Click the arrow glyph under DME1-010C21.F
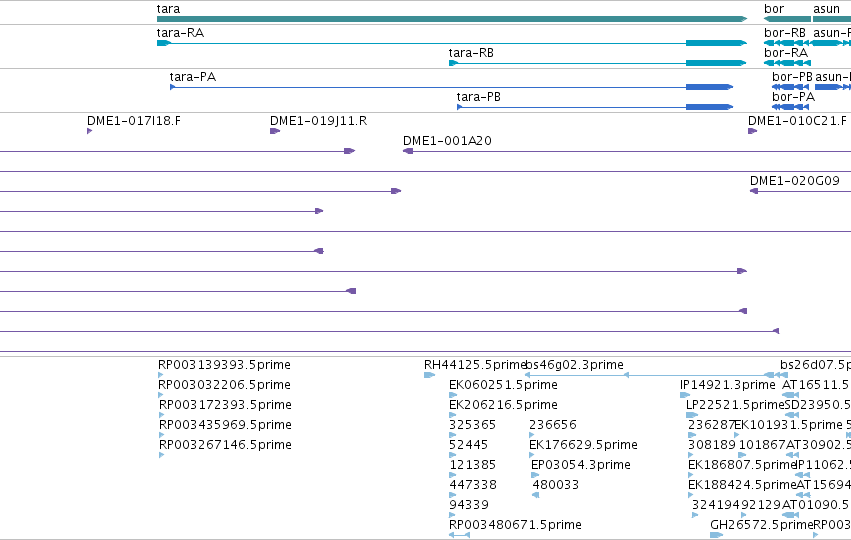851x540 pixels. coord(752,131)
